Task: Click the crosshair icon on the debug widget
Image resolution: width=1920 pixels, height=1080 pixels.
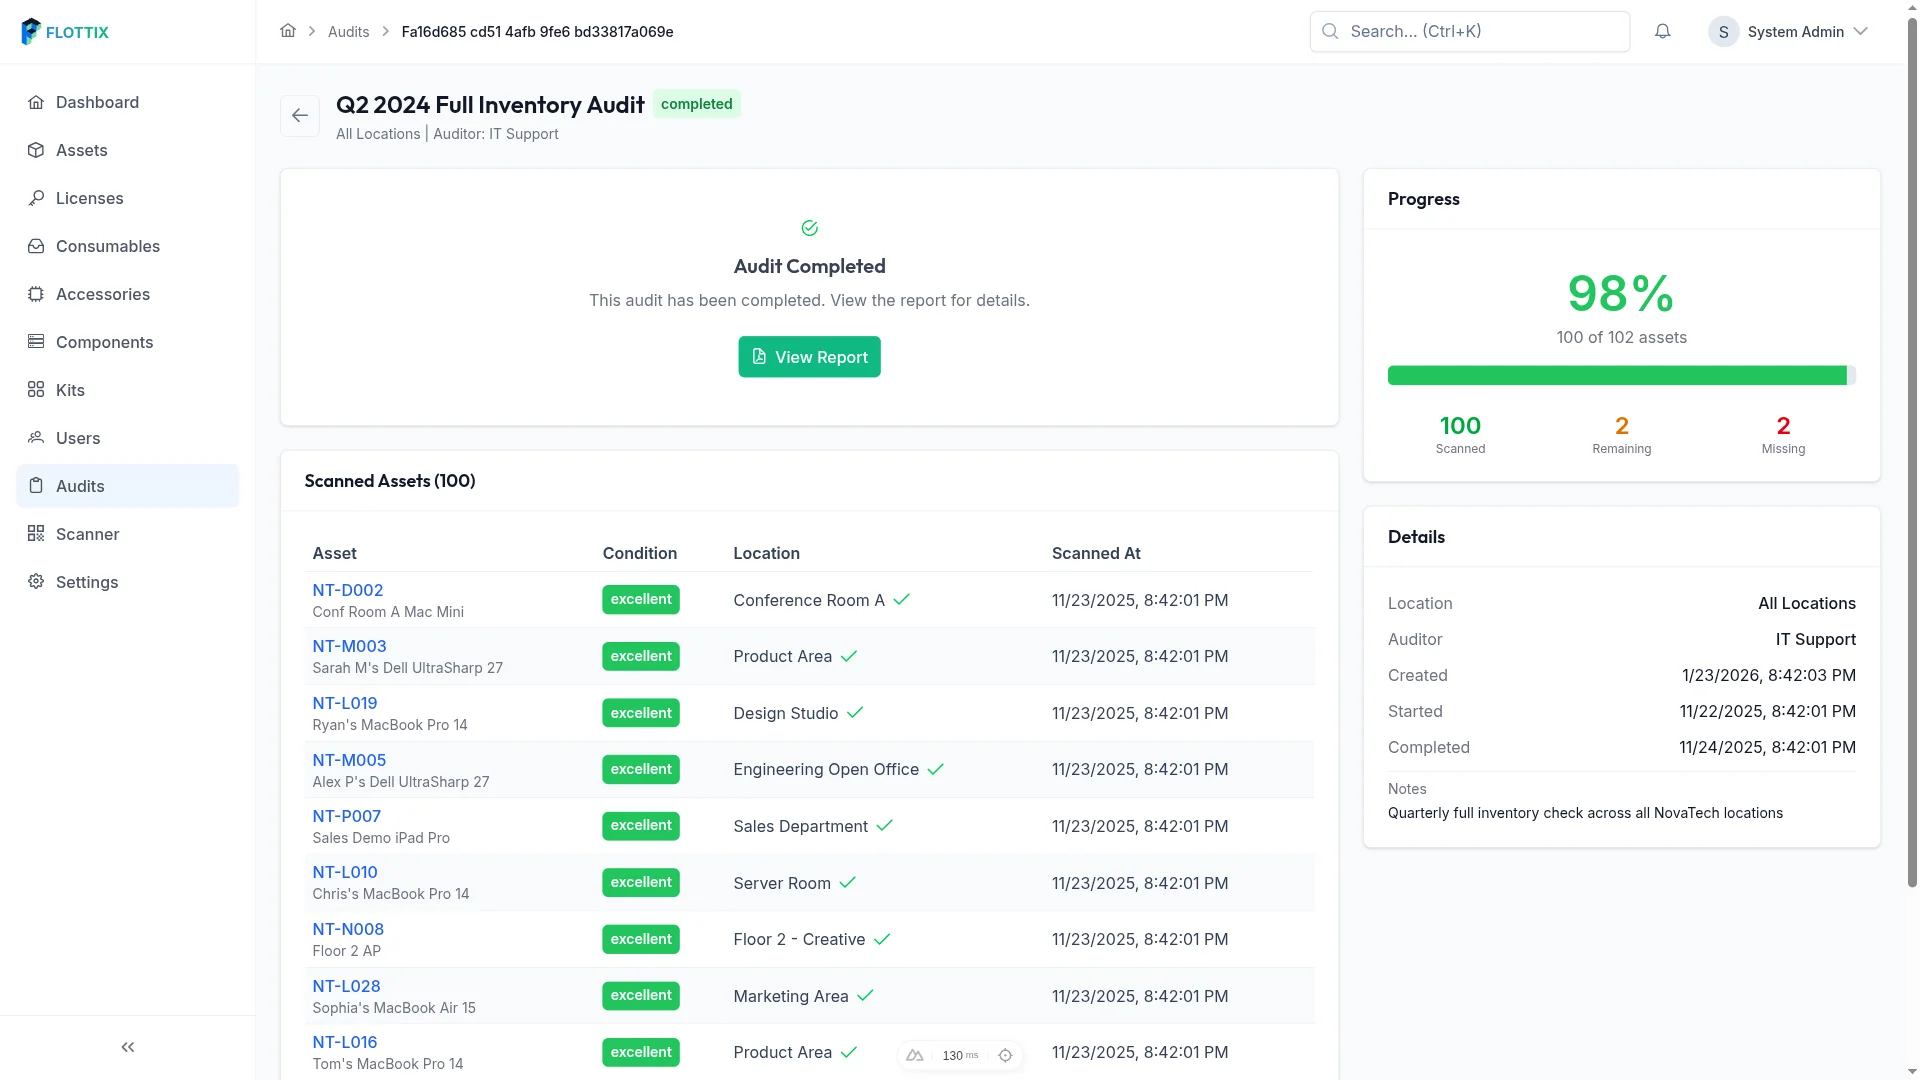Action: pos(1005,1055)
